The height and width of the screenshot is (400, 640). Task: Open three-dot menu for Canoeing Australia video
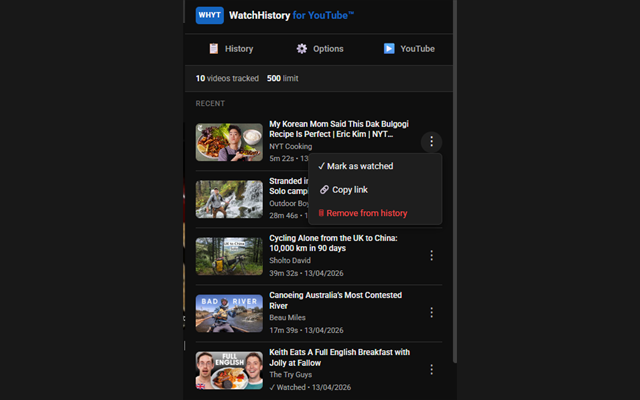pos(431,313)
